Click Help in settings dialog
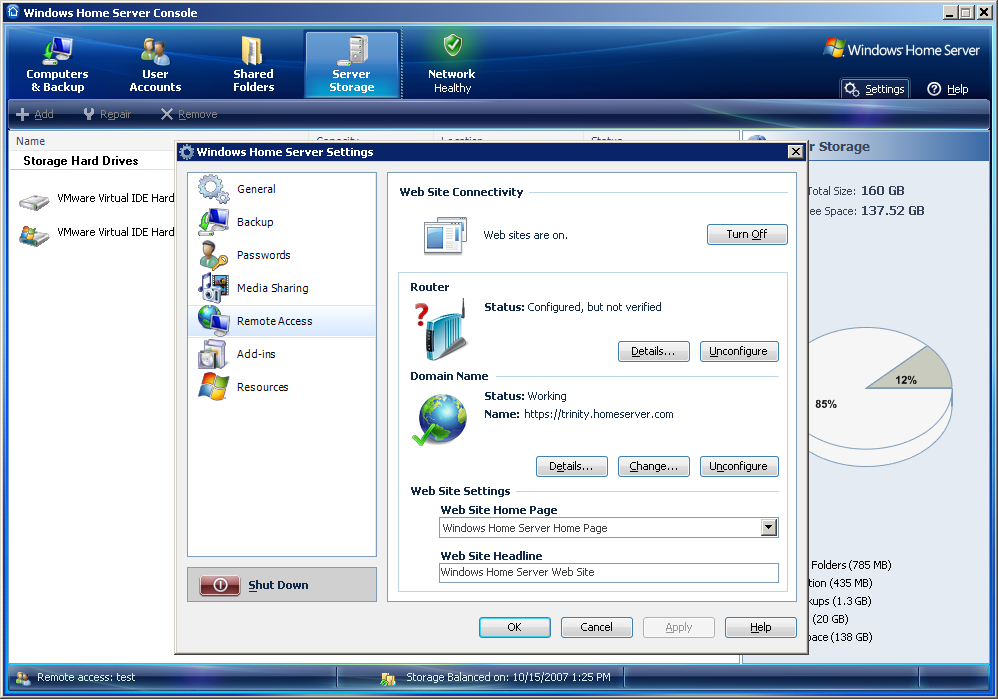Image resolution: width=998 pixels, height=699 pixels. point(761,627)
